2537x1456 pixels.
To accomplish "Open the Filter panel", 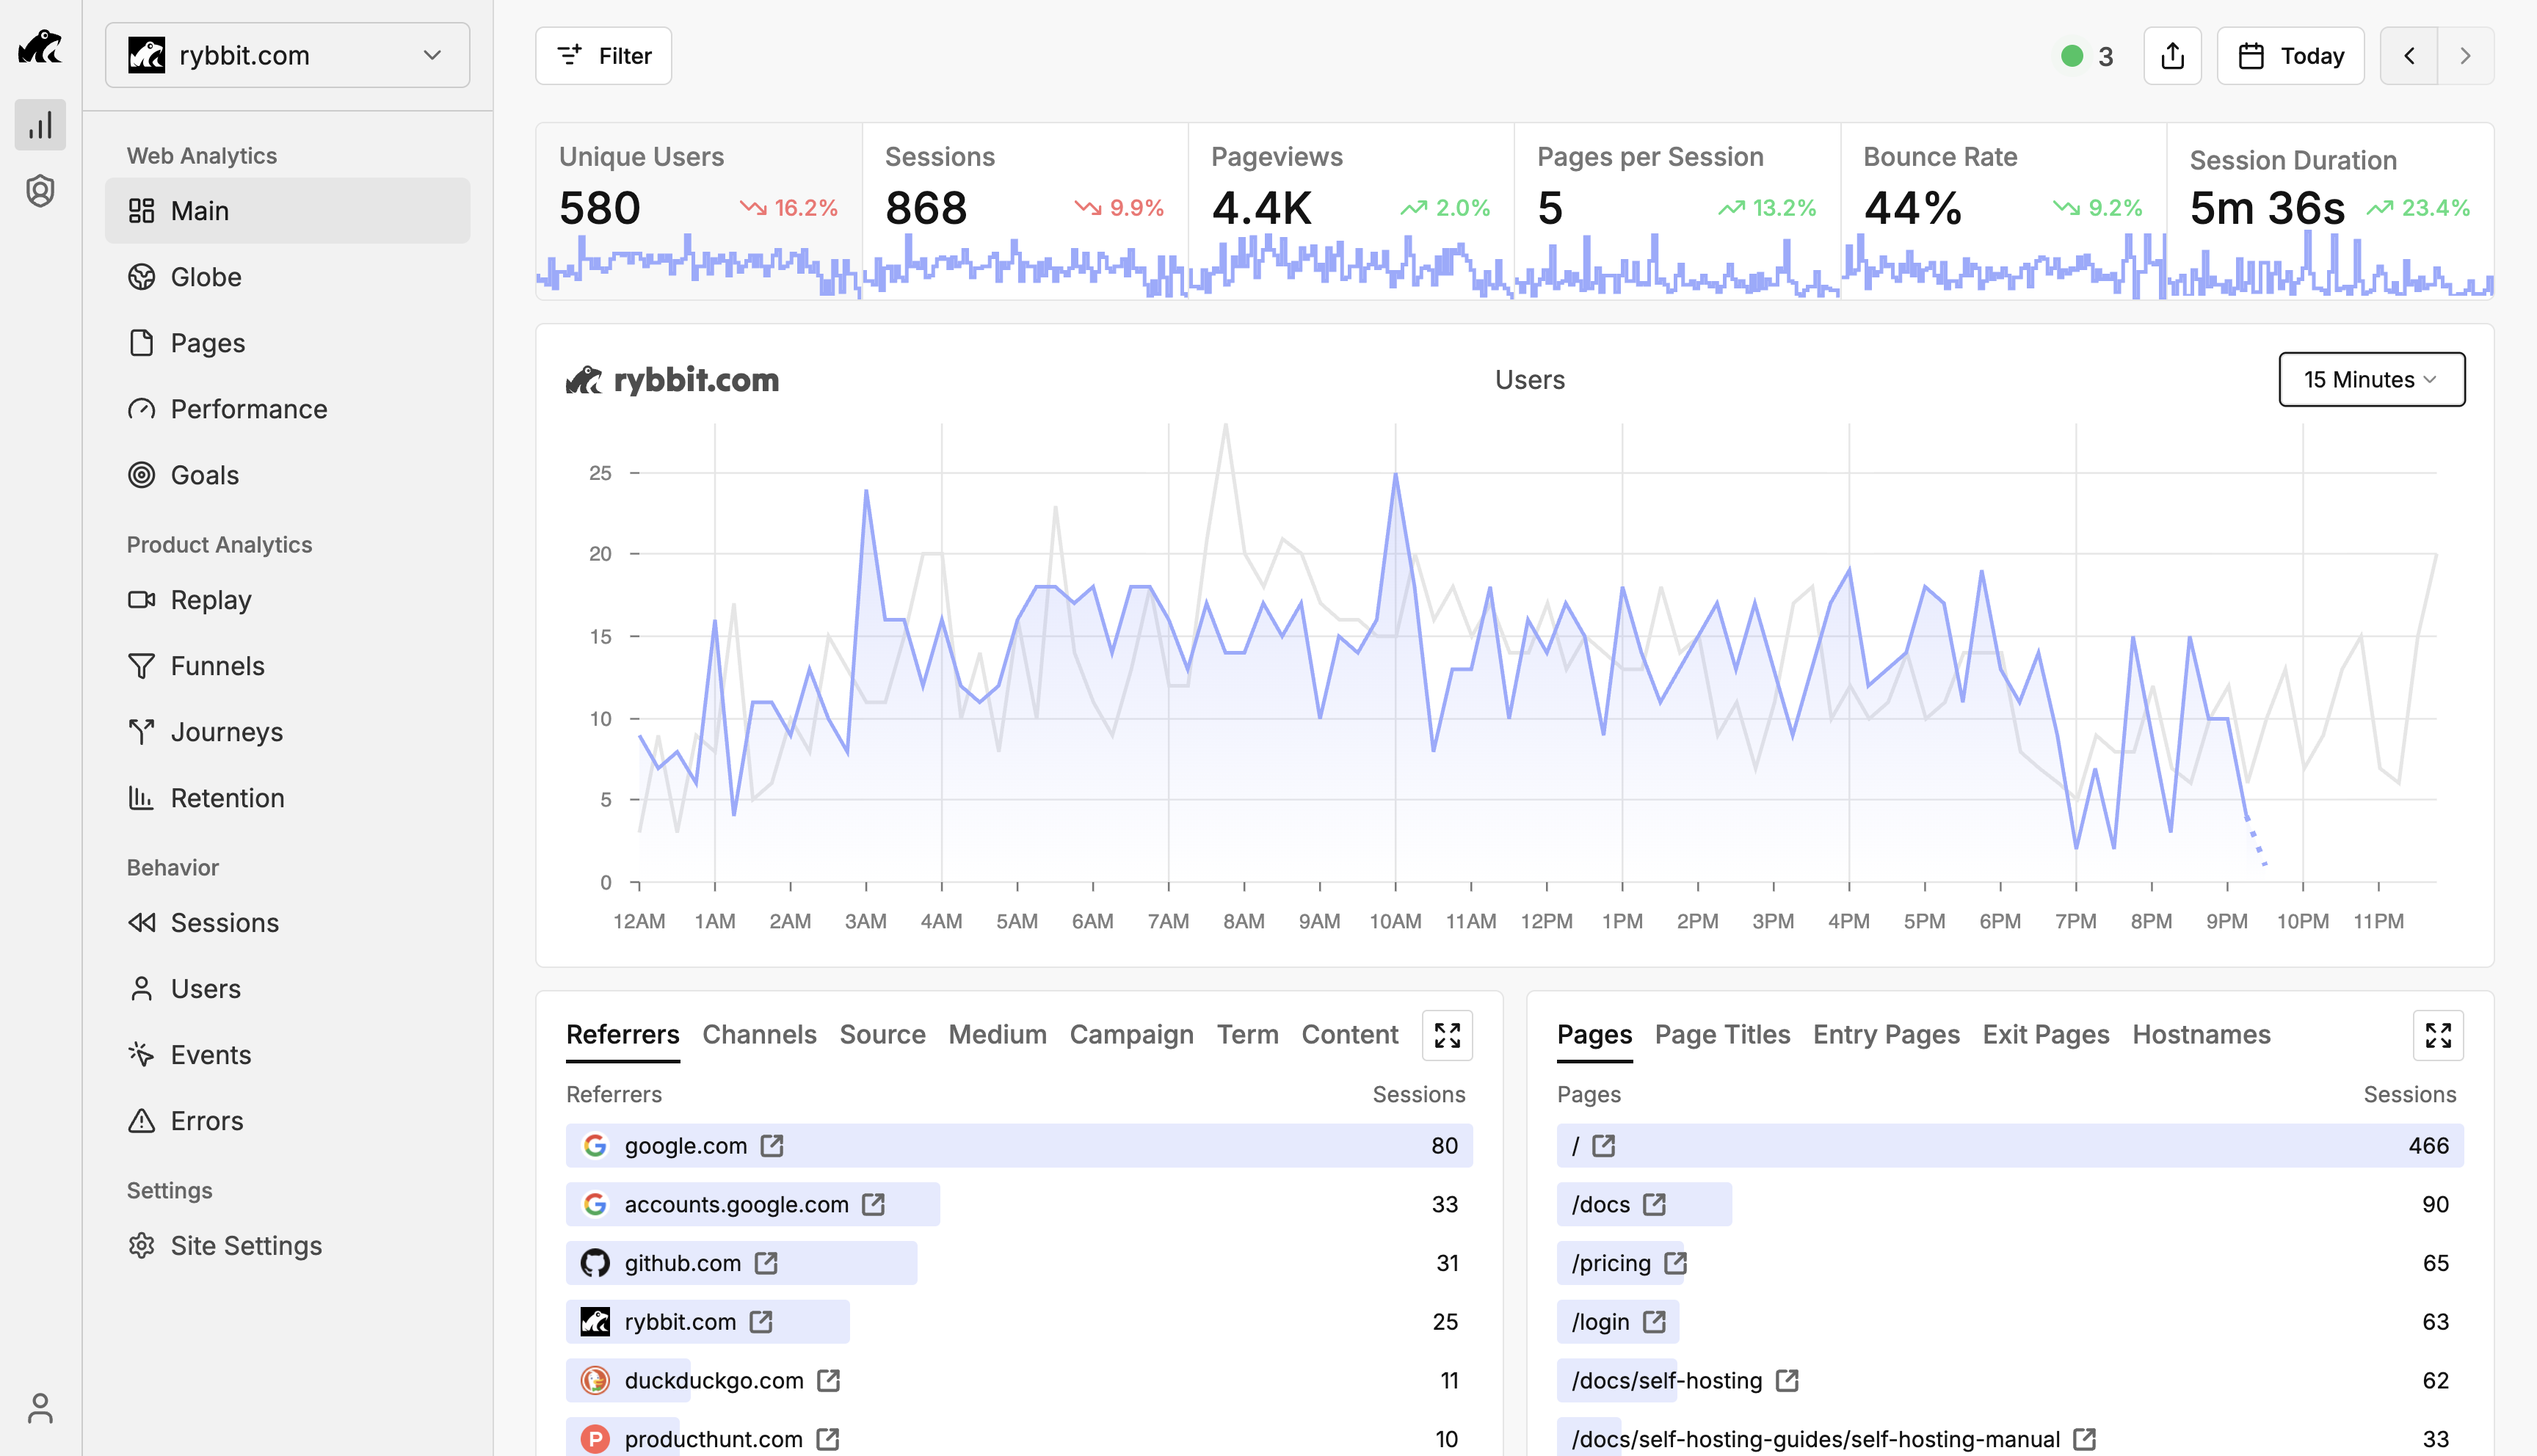I will [603, 55].
